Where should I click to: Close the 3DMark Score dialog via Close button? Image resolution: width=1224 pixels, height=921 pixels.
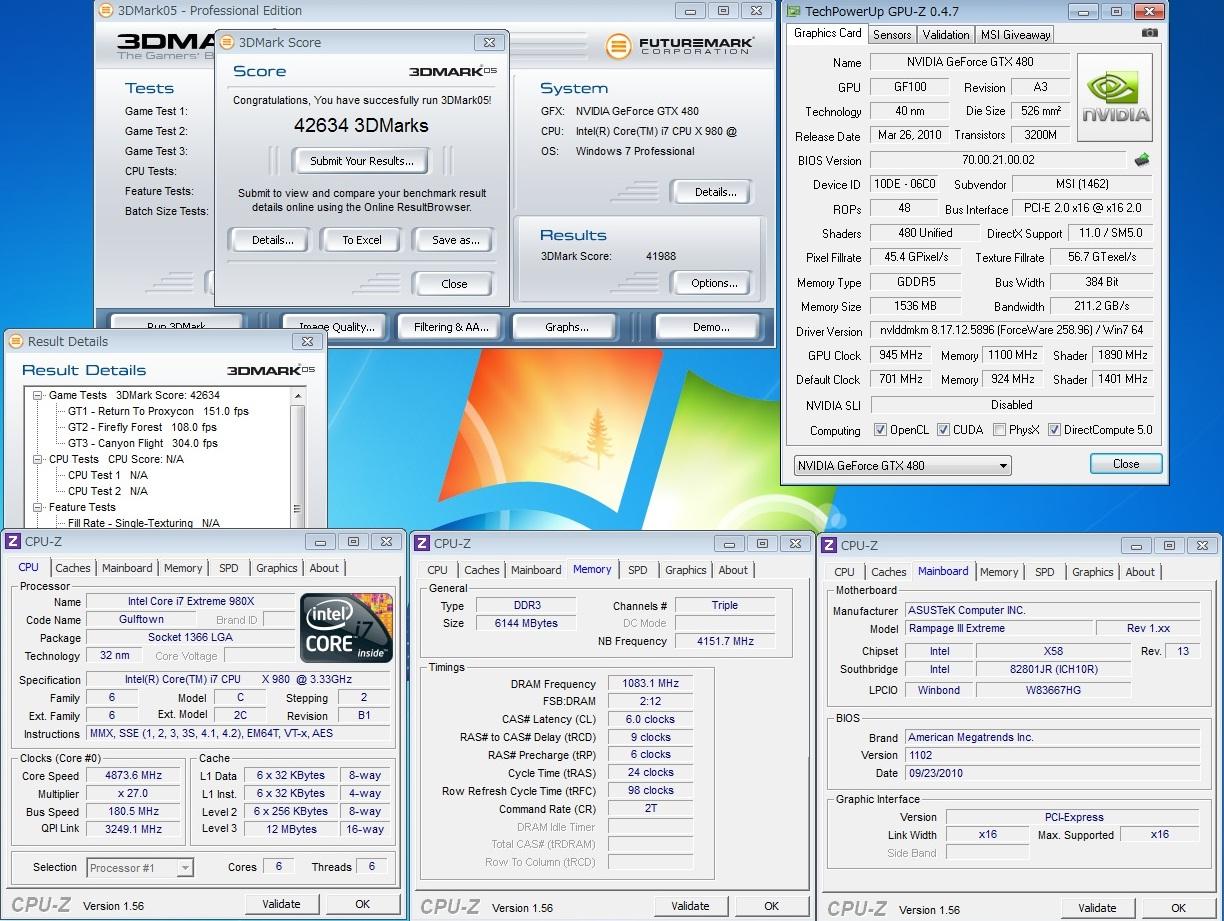[x=454, y=284]
